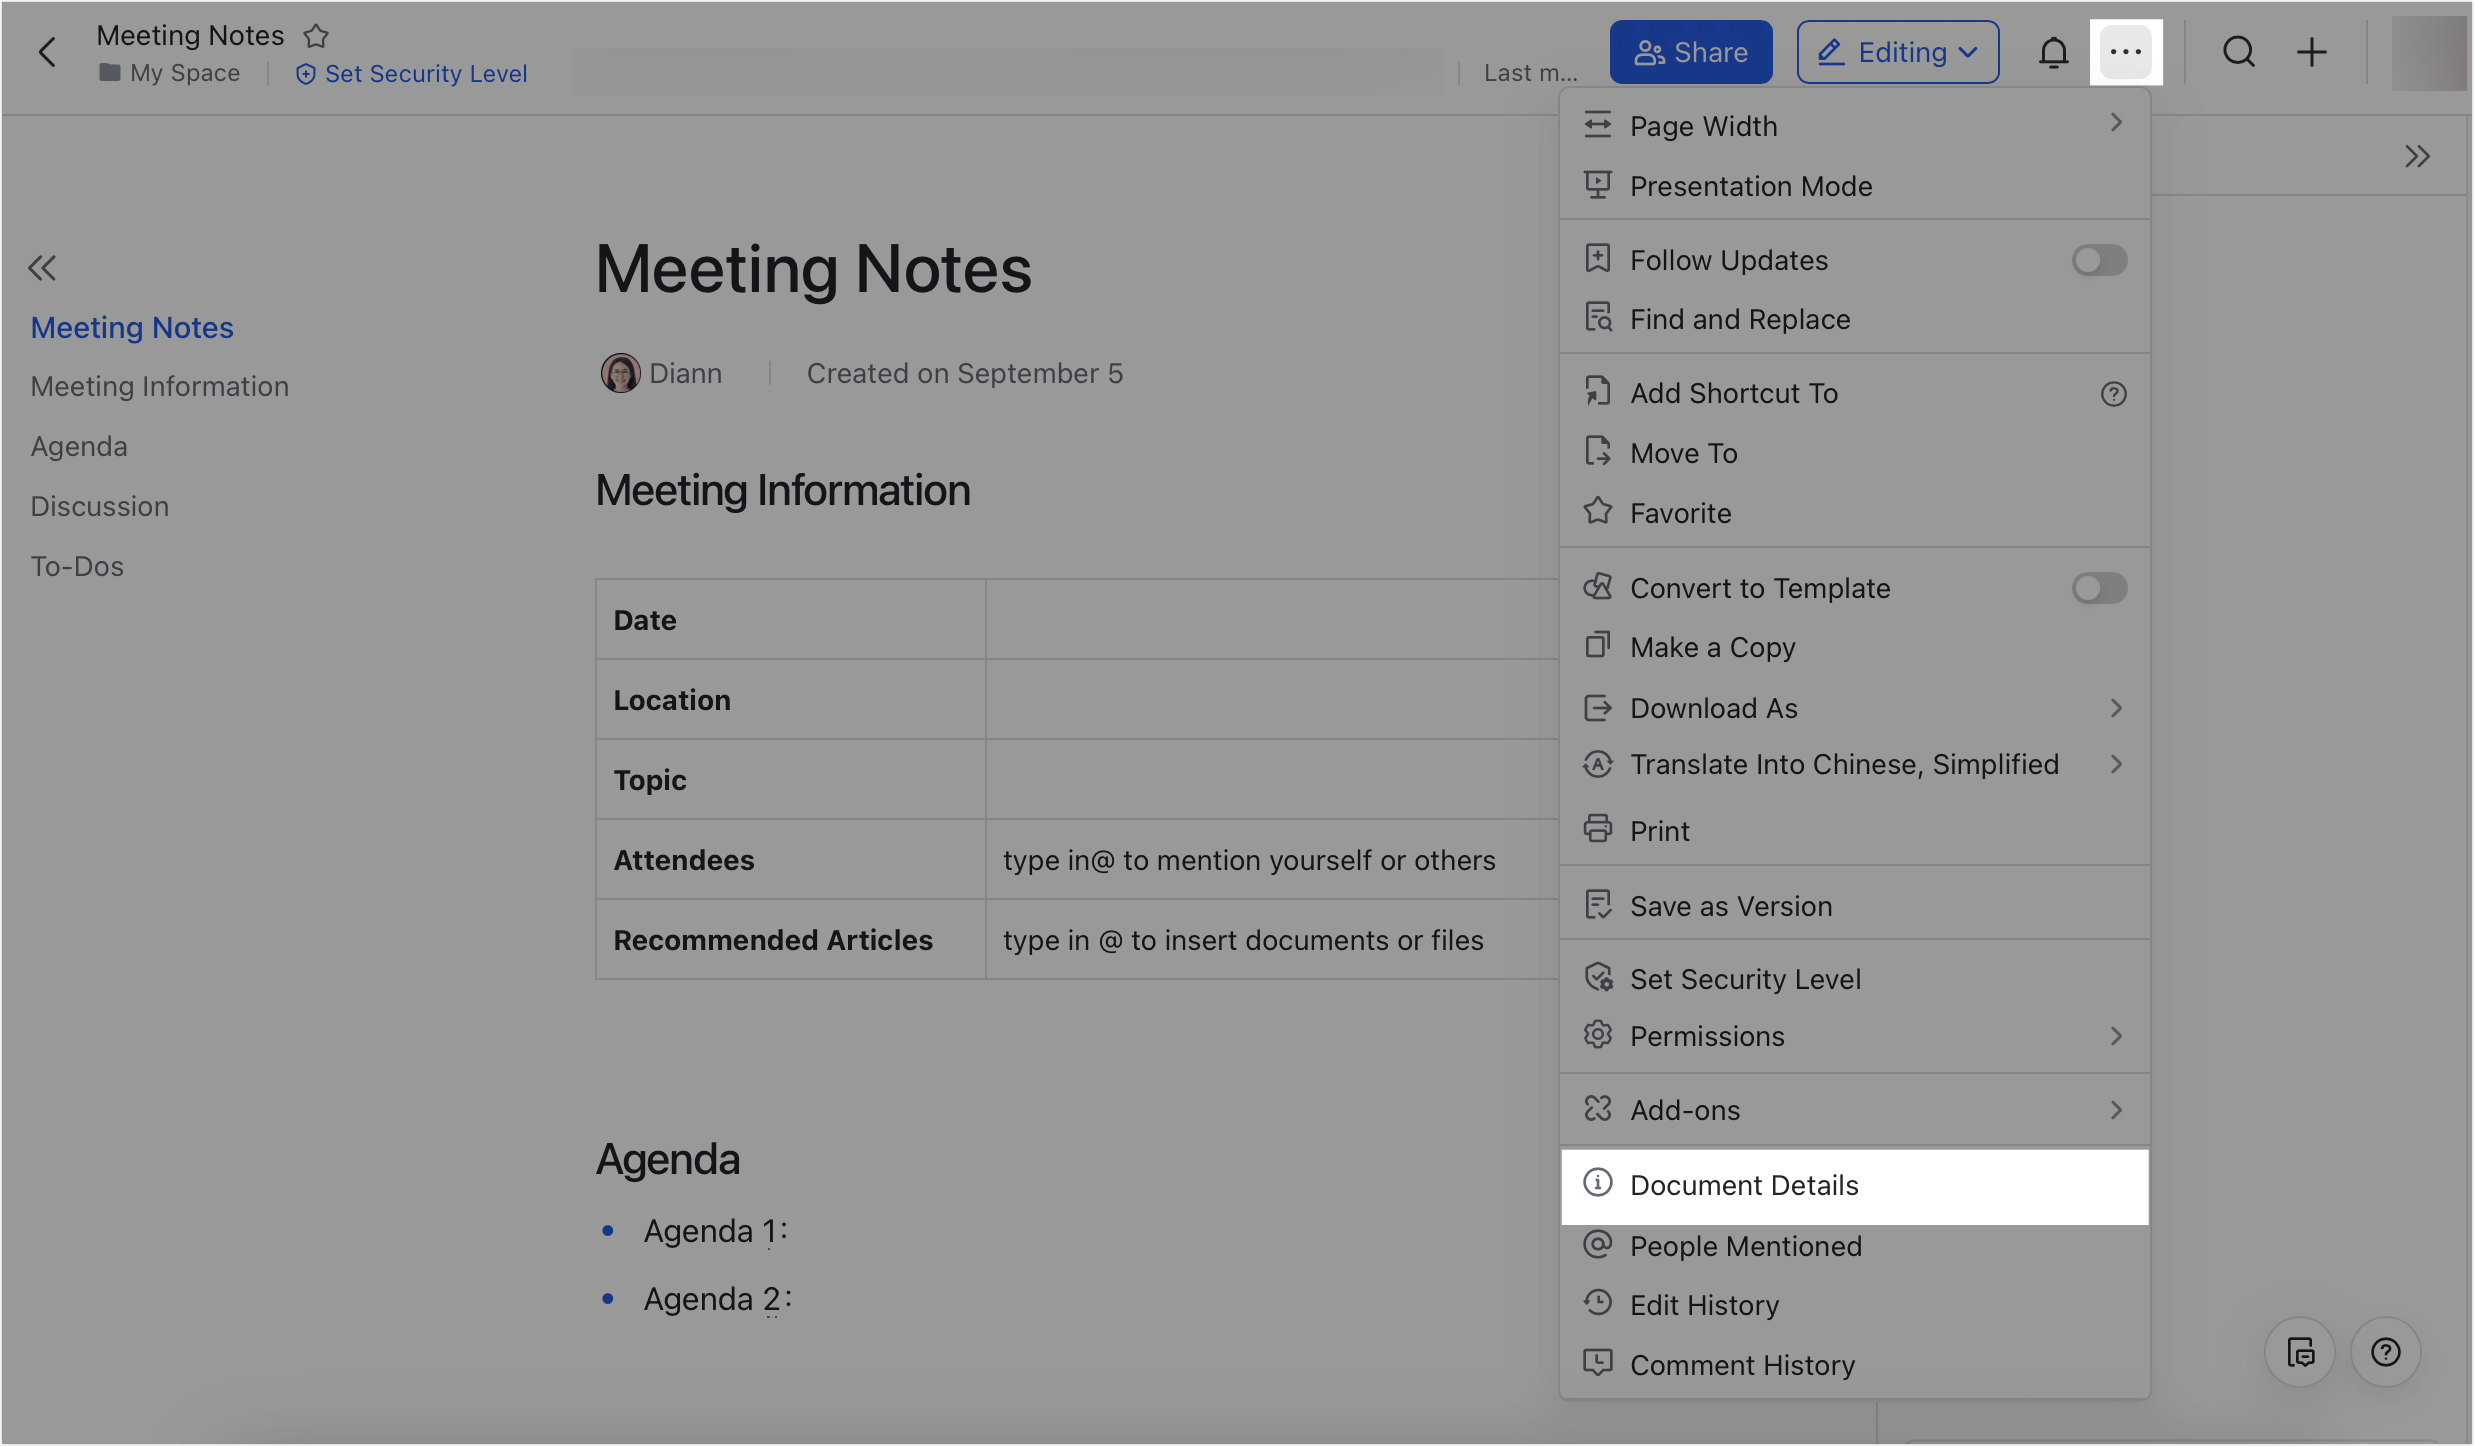Select Document Details from the menu

1744,1185
